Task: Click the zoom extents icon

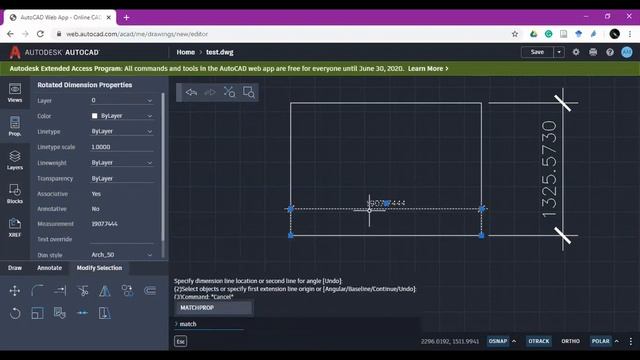Action: [x=229, y=92]
